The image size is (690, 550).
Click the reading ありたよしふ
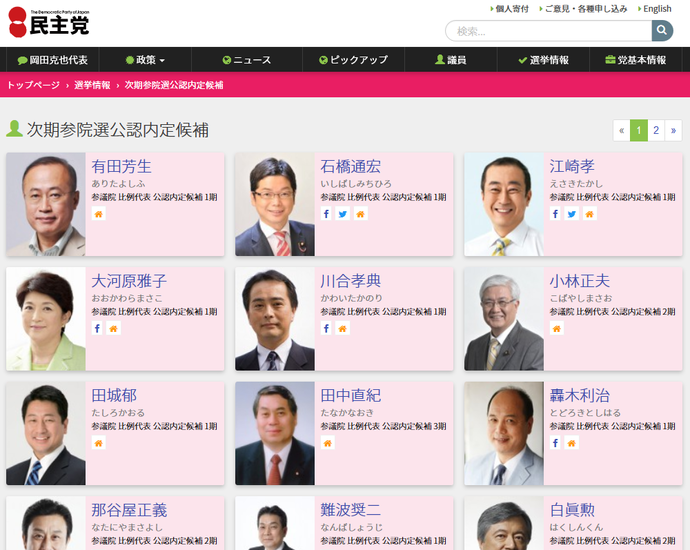click(118, 183)
